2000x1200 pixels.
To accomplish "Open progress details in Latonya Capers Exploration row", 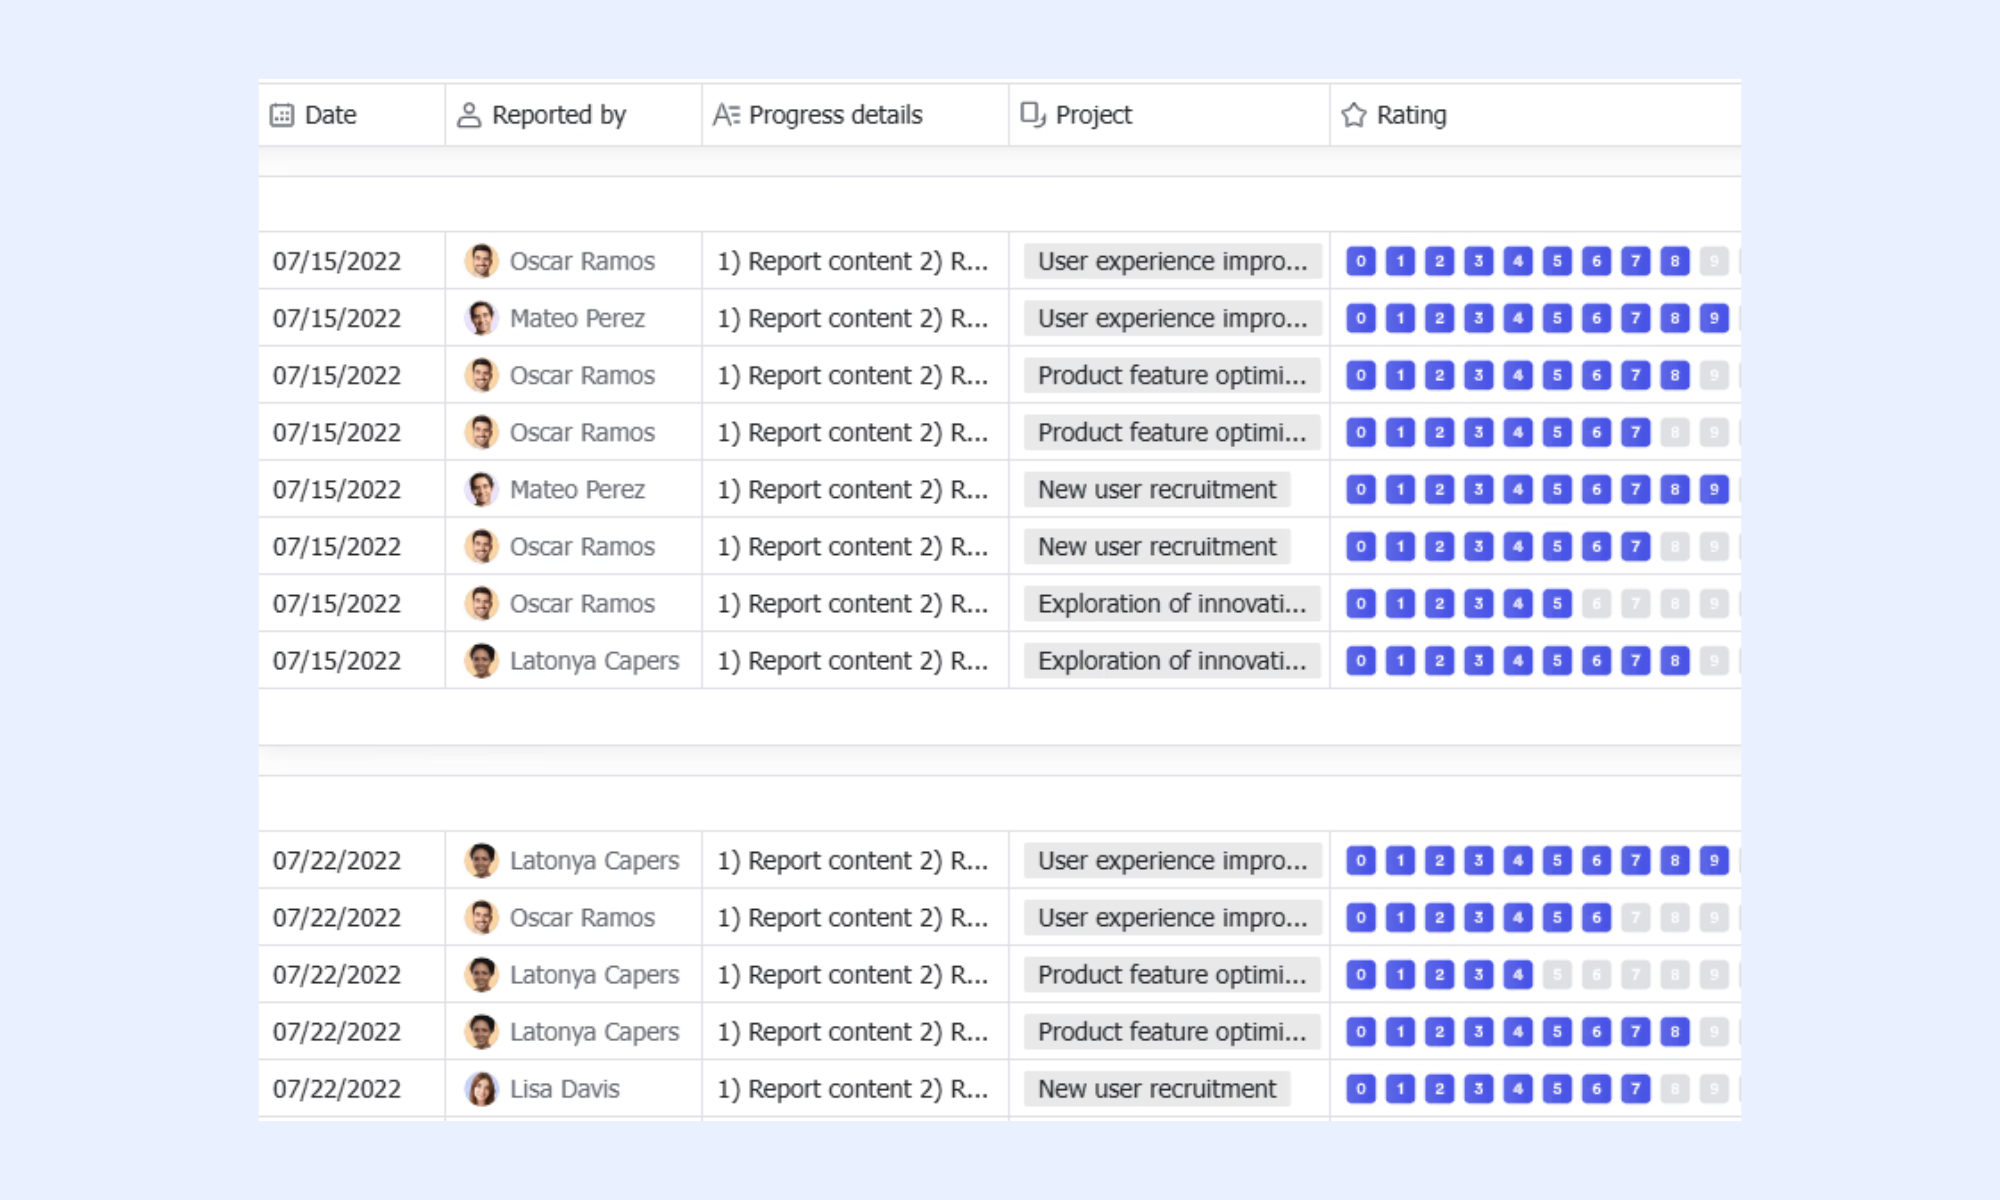I will tap(853, 660).
